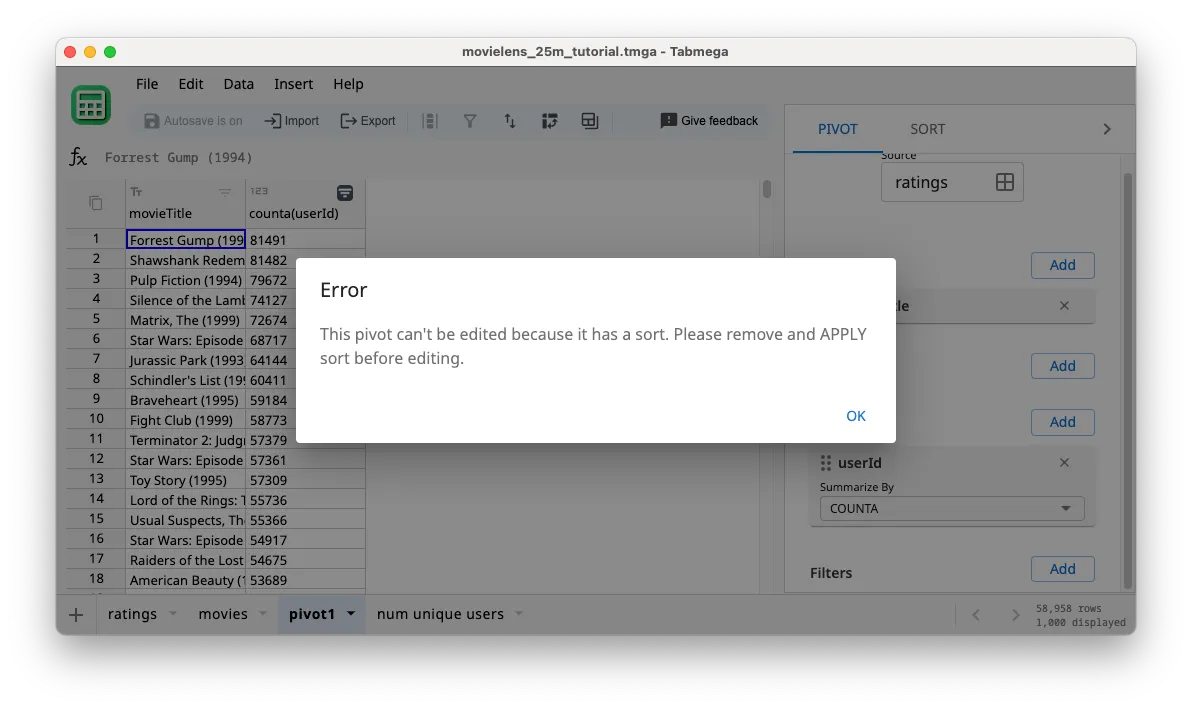The width and height of the screenshot is (1192, 709).
Task: Open the Sort tool in the toolbar
Action: 510,120
